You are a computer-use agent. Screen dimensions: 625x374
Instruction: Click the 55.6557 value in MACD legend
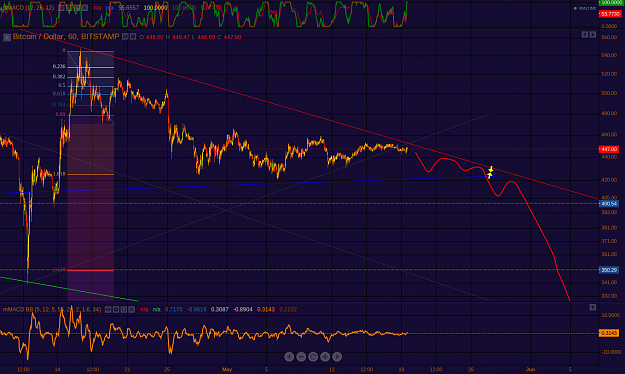click(x=128, y=8)
